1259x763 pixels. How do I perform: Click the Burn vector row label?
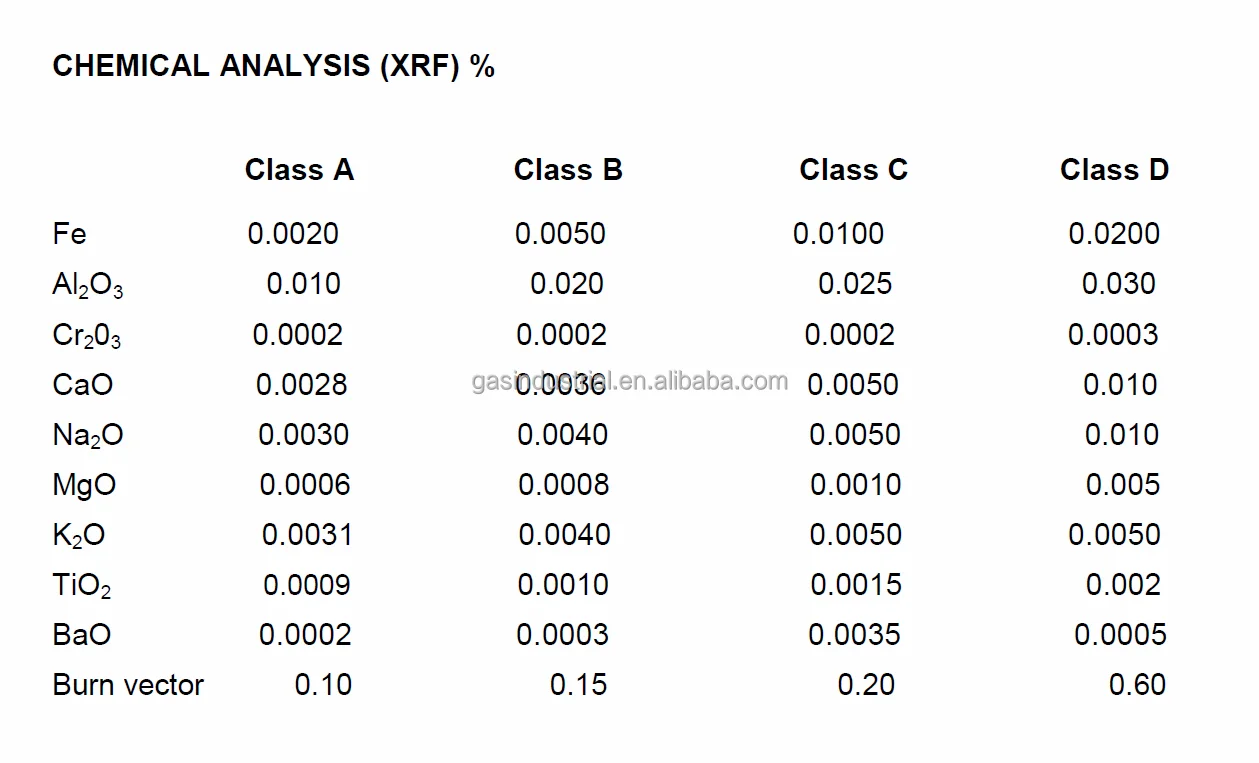click(x=128, y=685)
